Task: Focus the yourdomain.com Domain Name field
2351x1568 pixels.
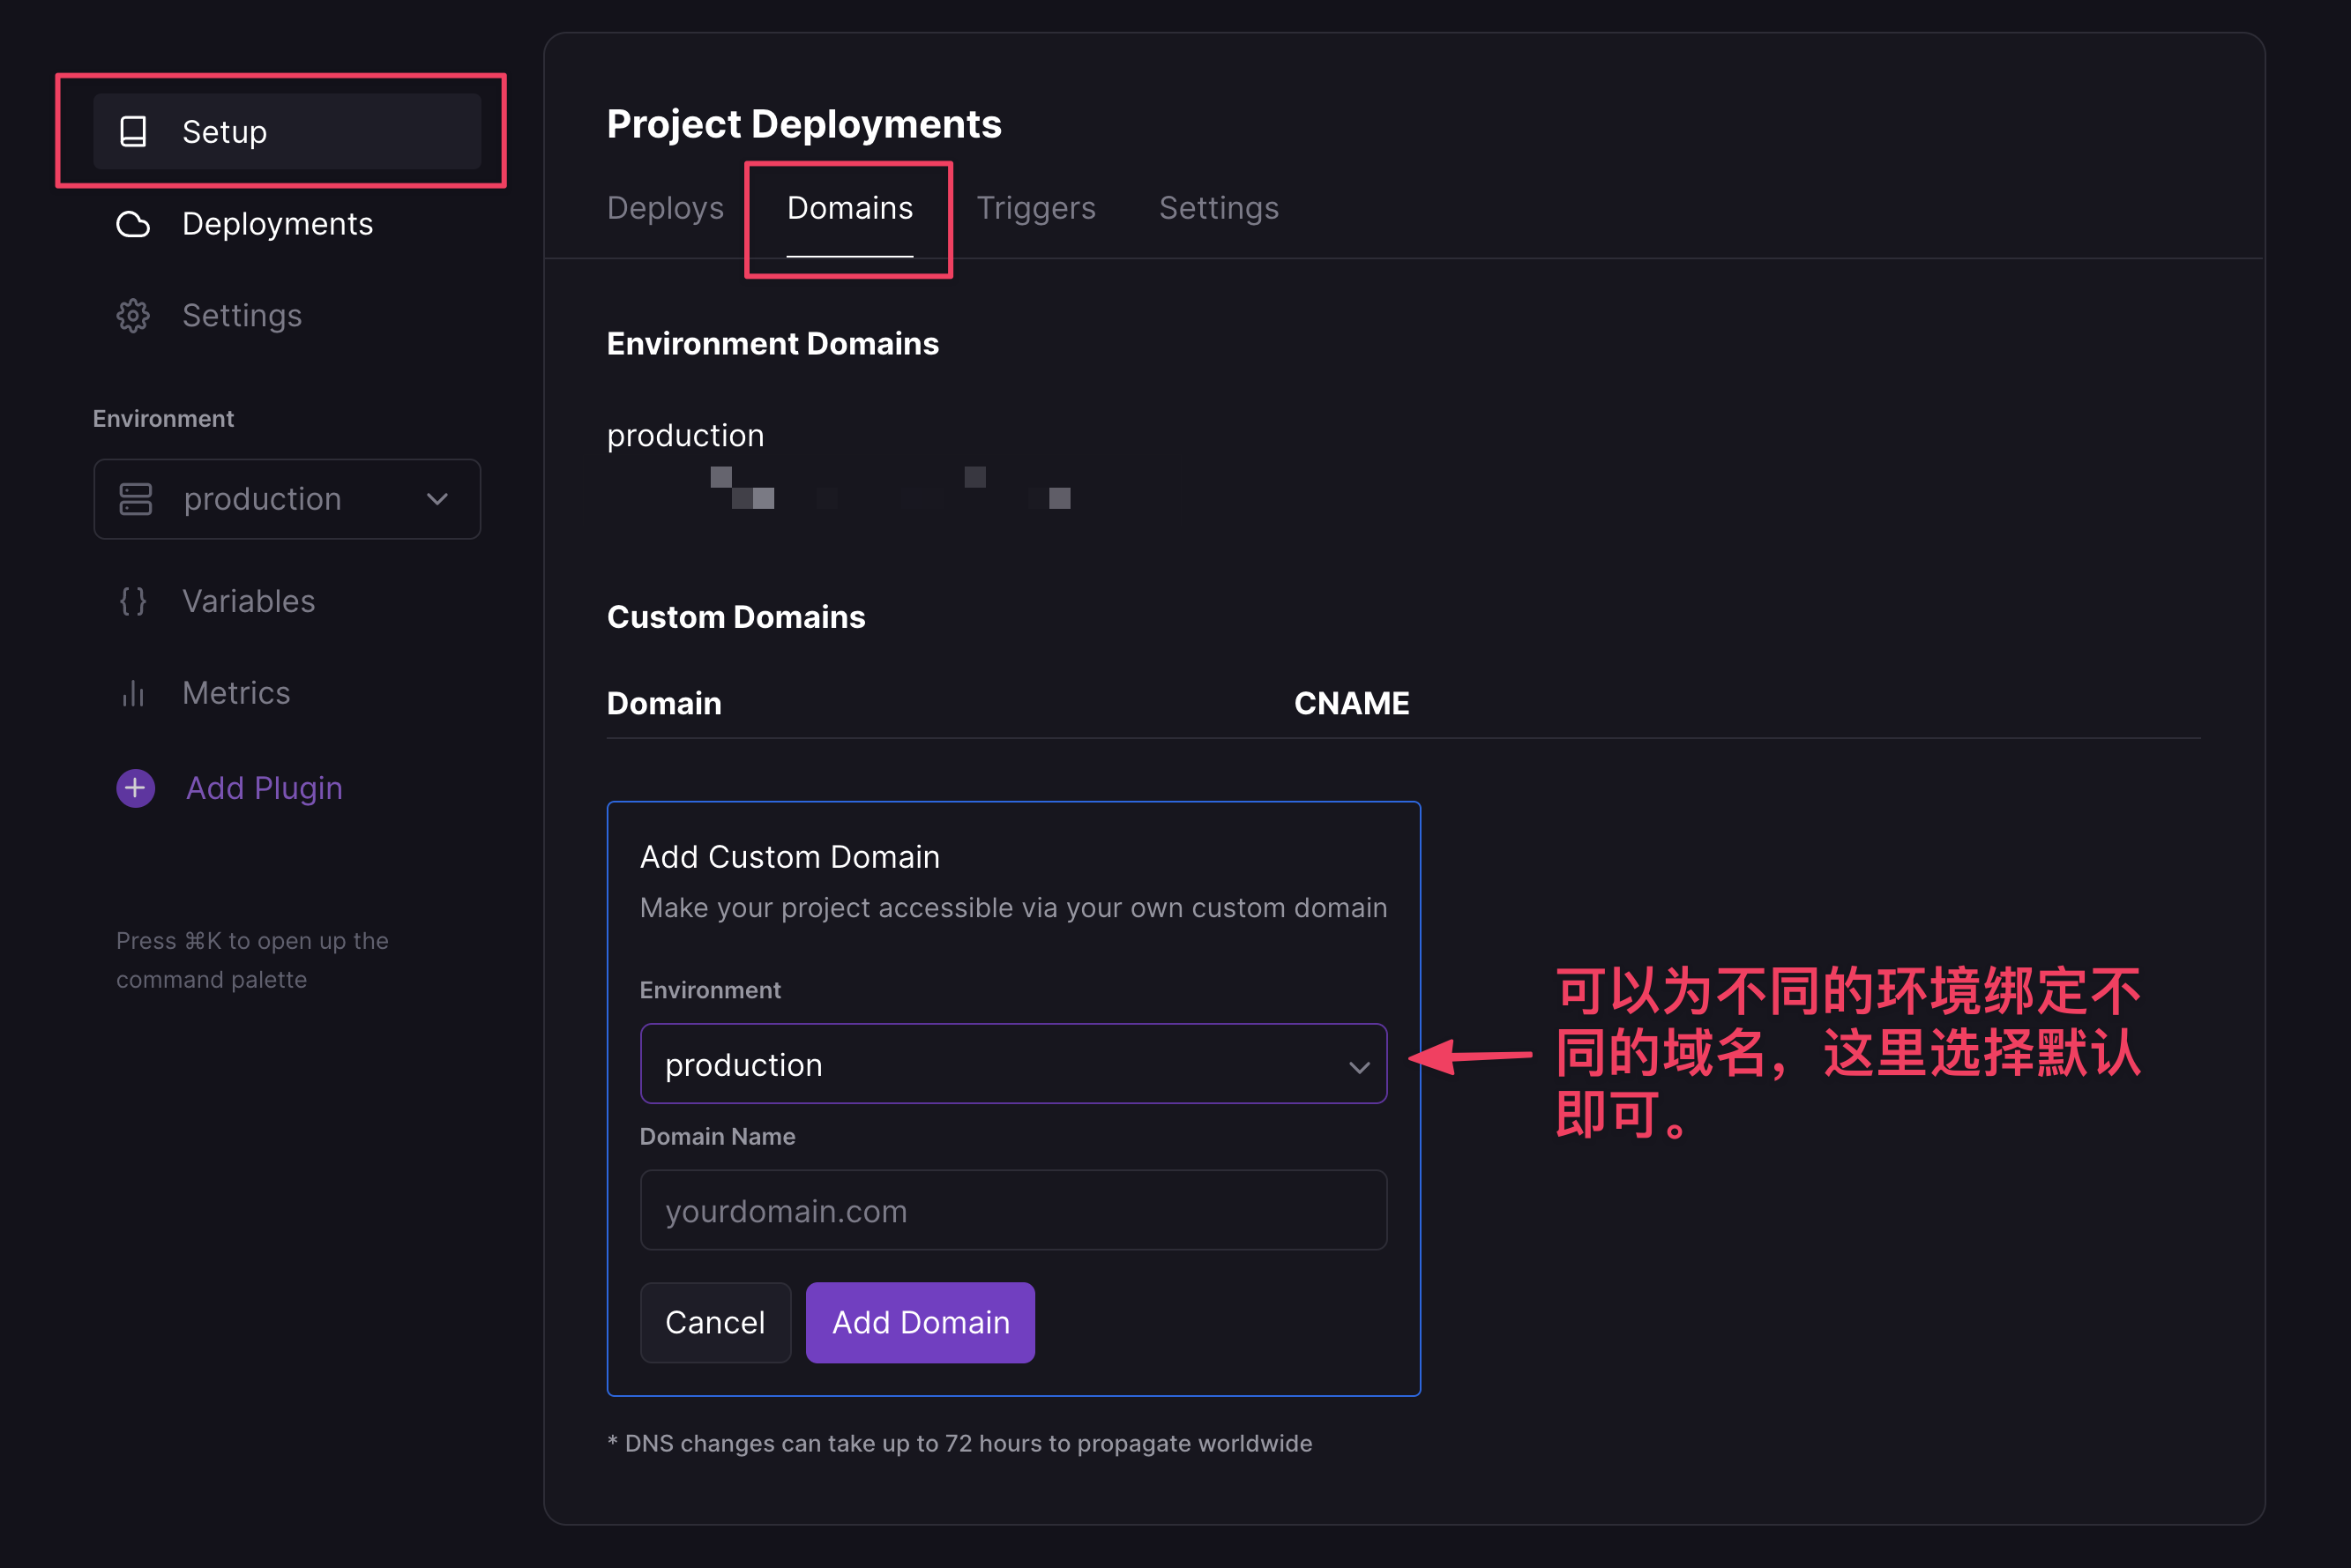Action: (x=1013, y=1210)
